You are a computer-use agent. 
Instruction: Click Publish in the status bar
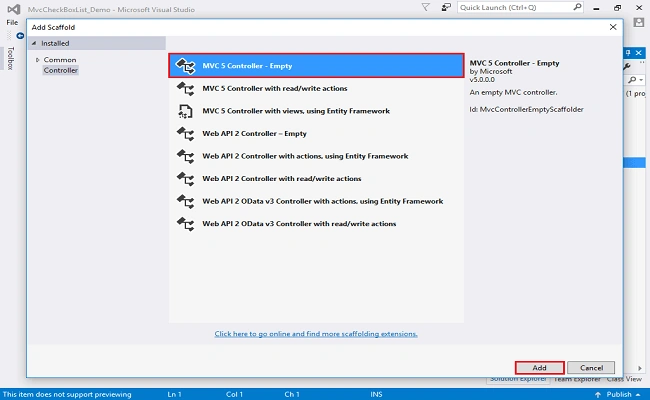click(619, 395)
